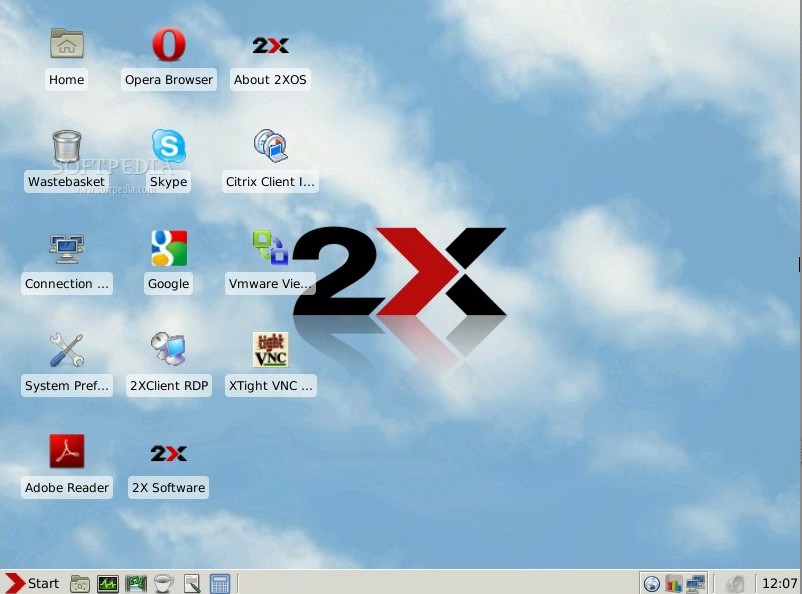Click the globe icon in the system tray
Image resolution: width=802 pixels, height=594 pixels.
652,584
